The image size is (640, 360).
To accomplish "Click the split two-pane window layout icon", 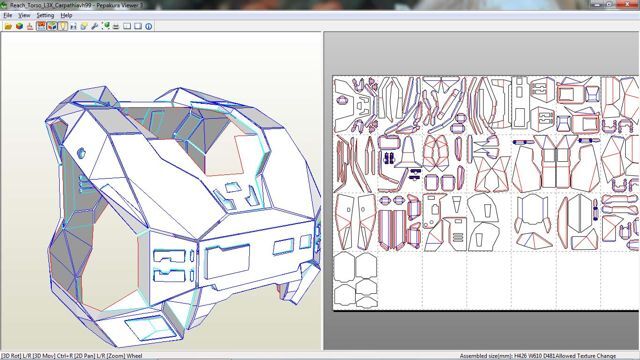I will pos(127,26).
